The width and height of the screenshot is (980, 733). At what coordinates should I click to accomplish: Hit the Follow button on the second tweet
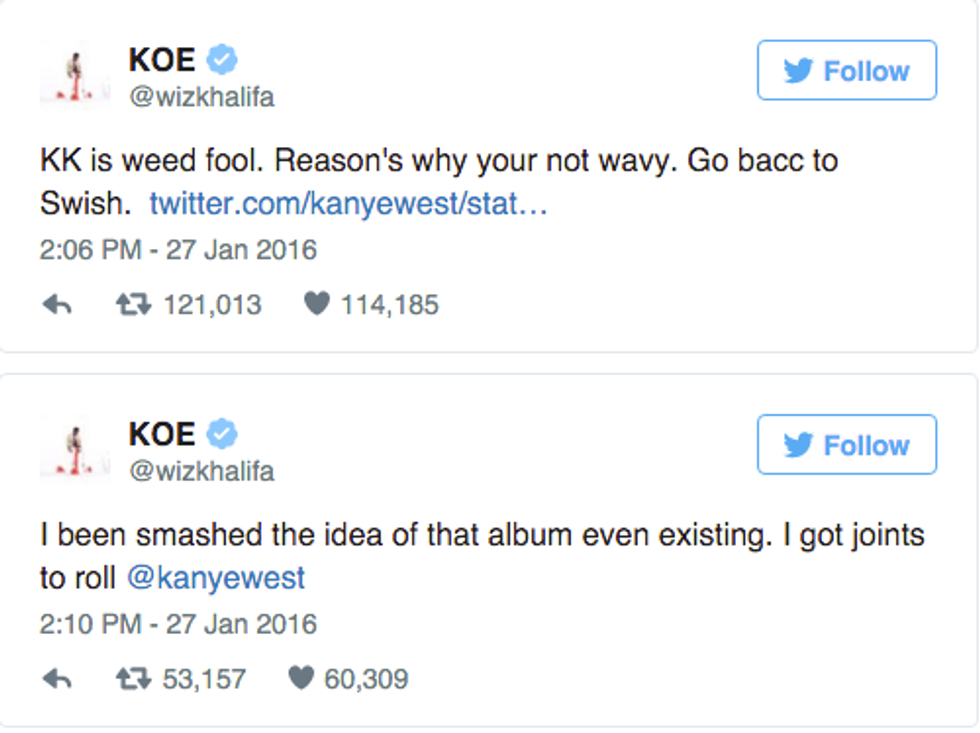click(846, 445)
